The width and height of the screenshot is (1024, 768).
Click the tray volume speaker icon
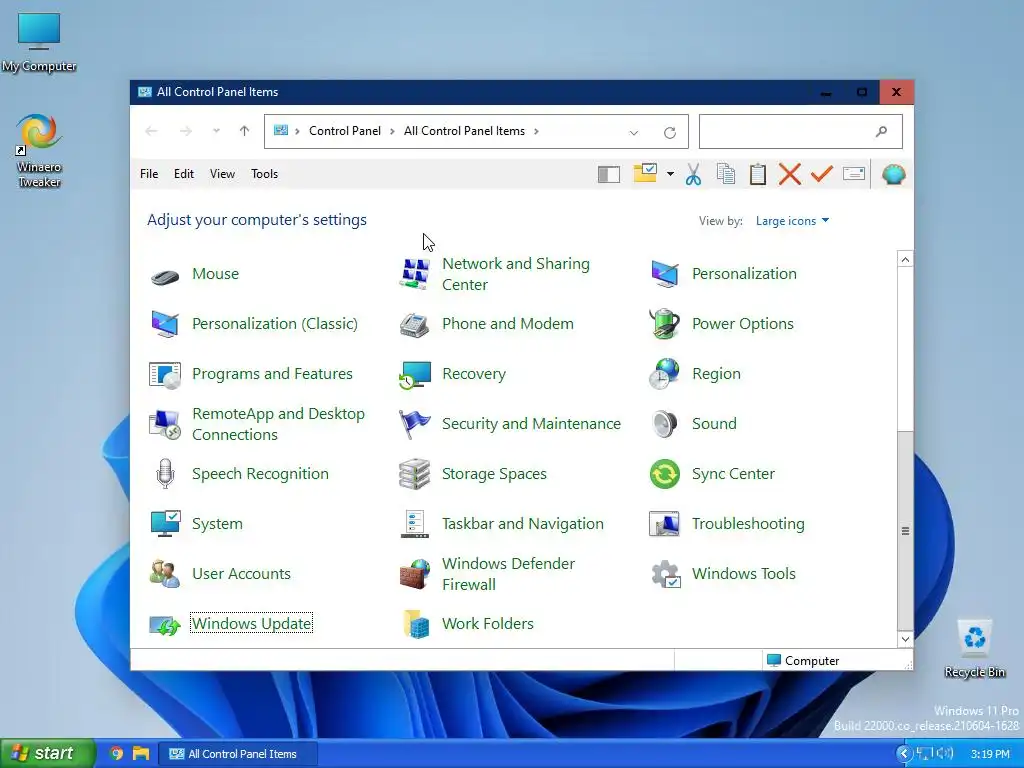(x=945, y=754)
